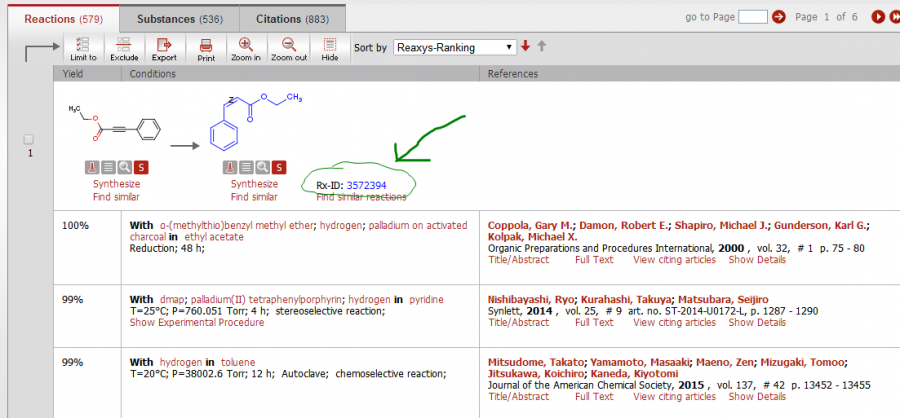
Task: Open Full Text for the Synlett 2014 reference
Action: 594,322
